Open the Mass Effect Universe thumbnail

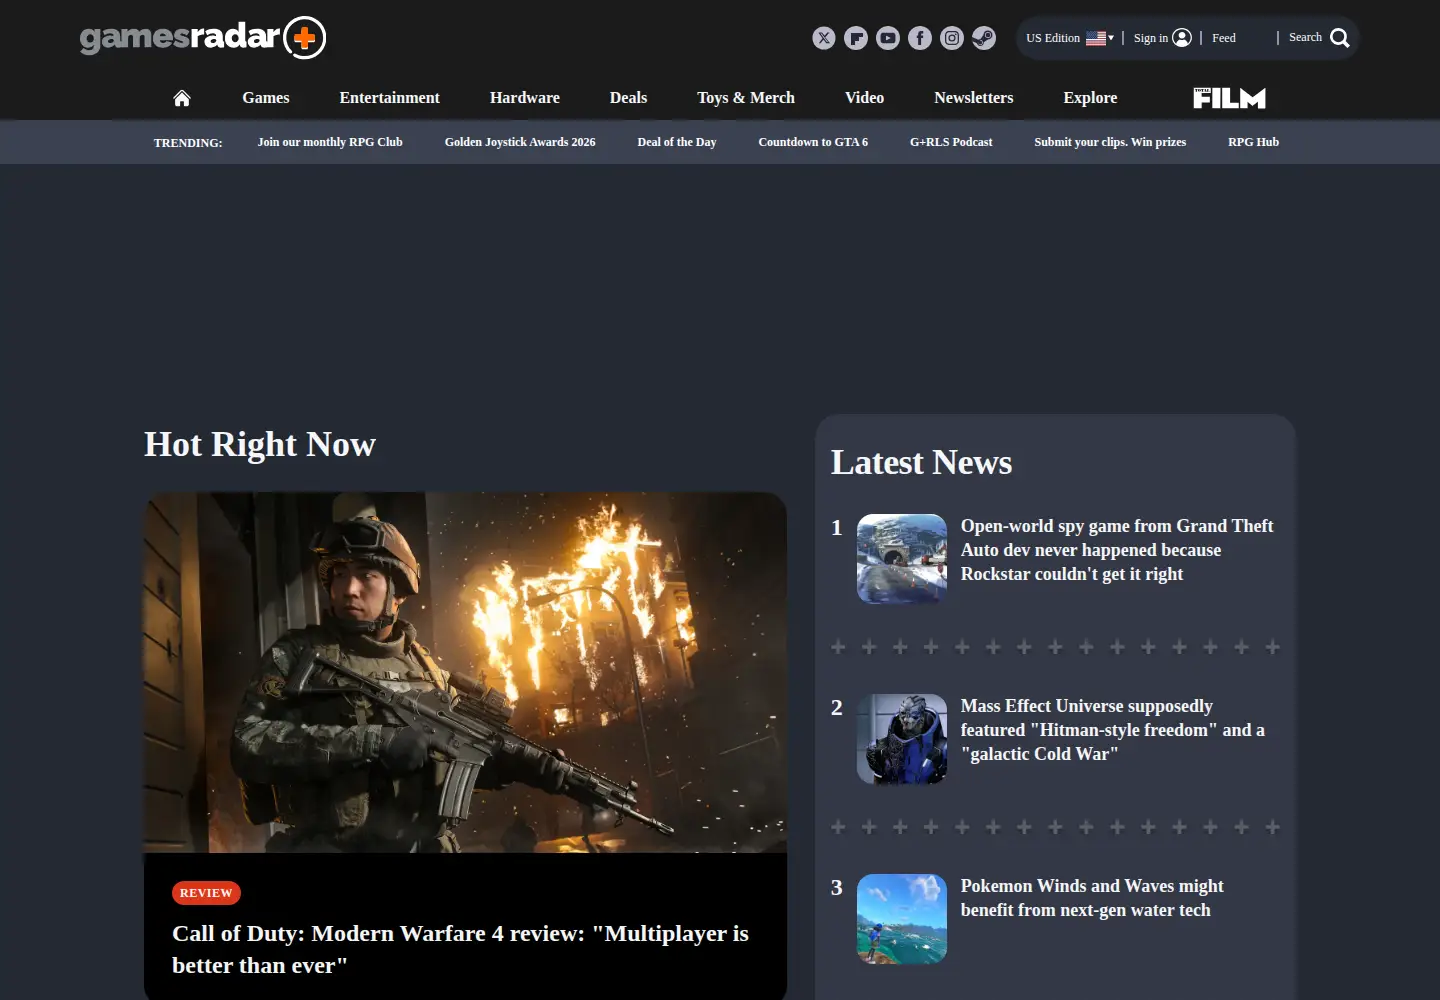click(902, 739)
